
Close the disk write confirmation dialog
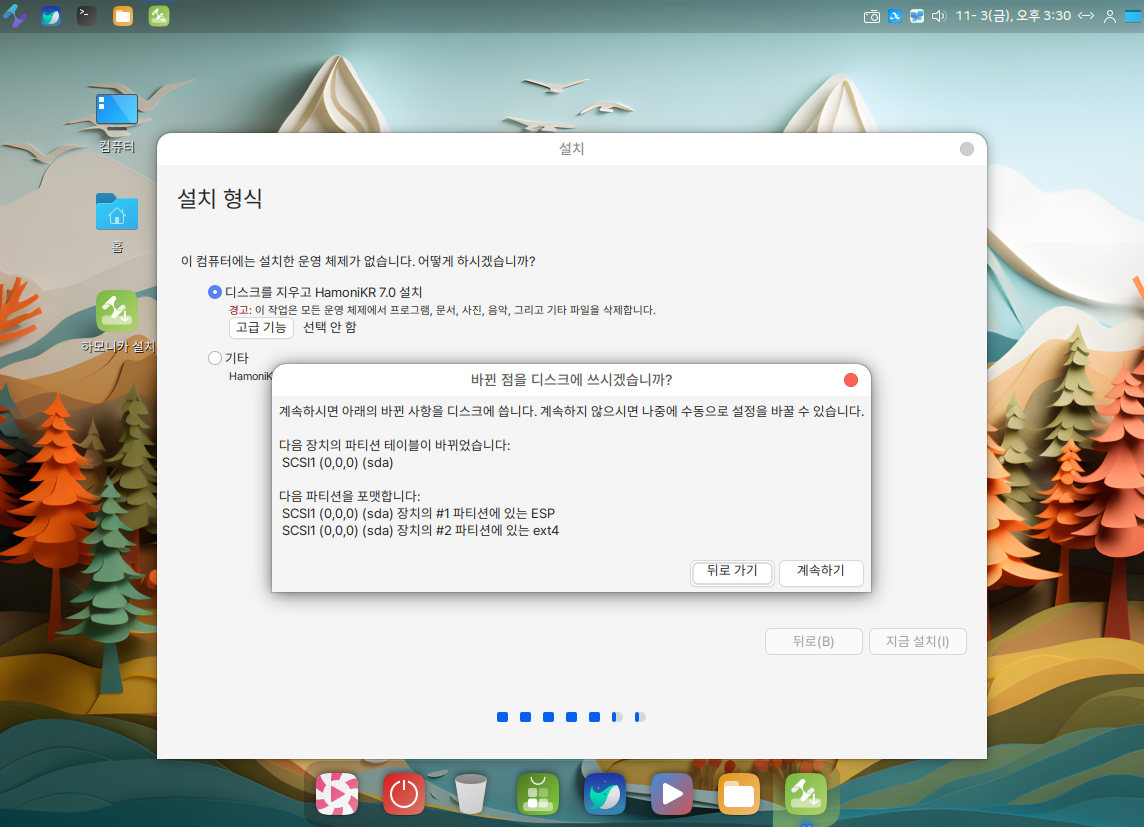tap(851, 380)
